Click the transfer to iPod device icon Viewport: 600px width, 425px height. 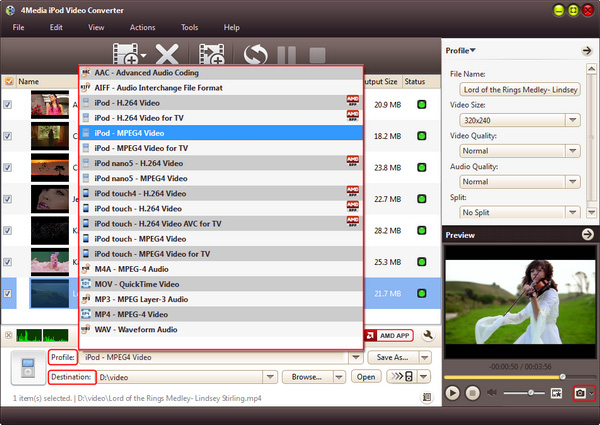402,376
